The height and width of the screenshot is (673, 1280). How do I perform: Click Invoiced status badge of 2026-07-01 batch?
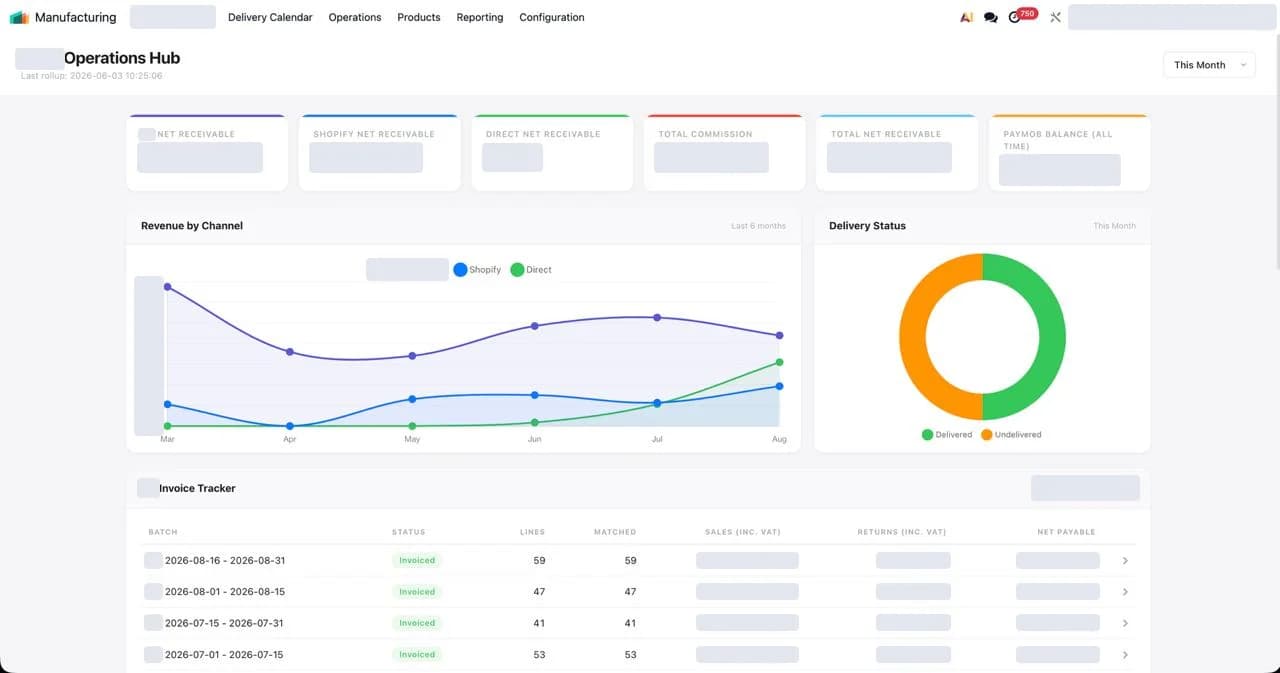417,655
